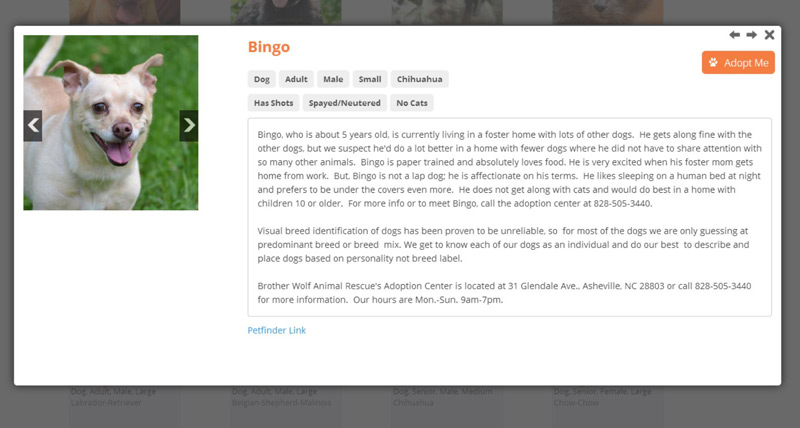Click the Adopt Me button

[x=738, y=62]
